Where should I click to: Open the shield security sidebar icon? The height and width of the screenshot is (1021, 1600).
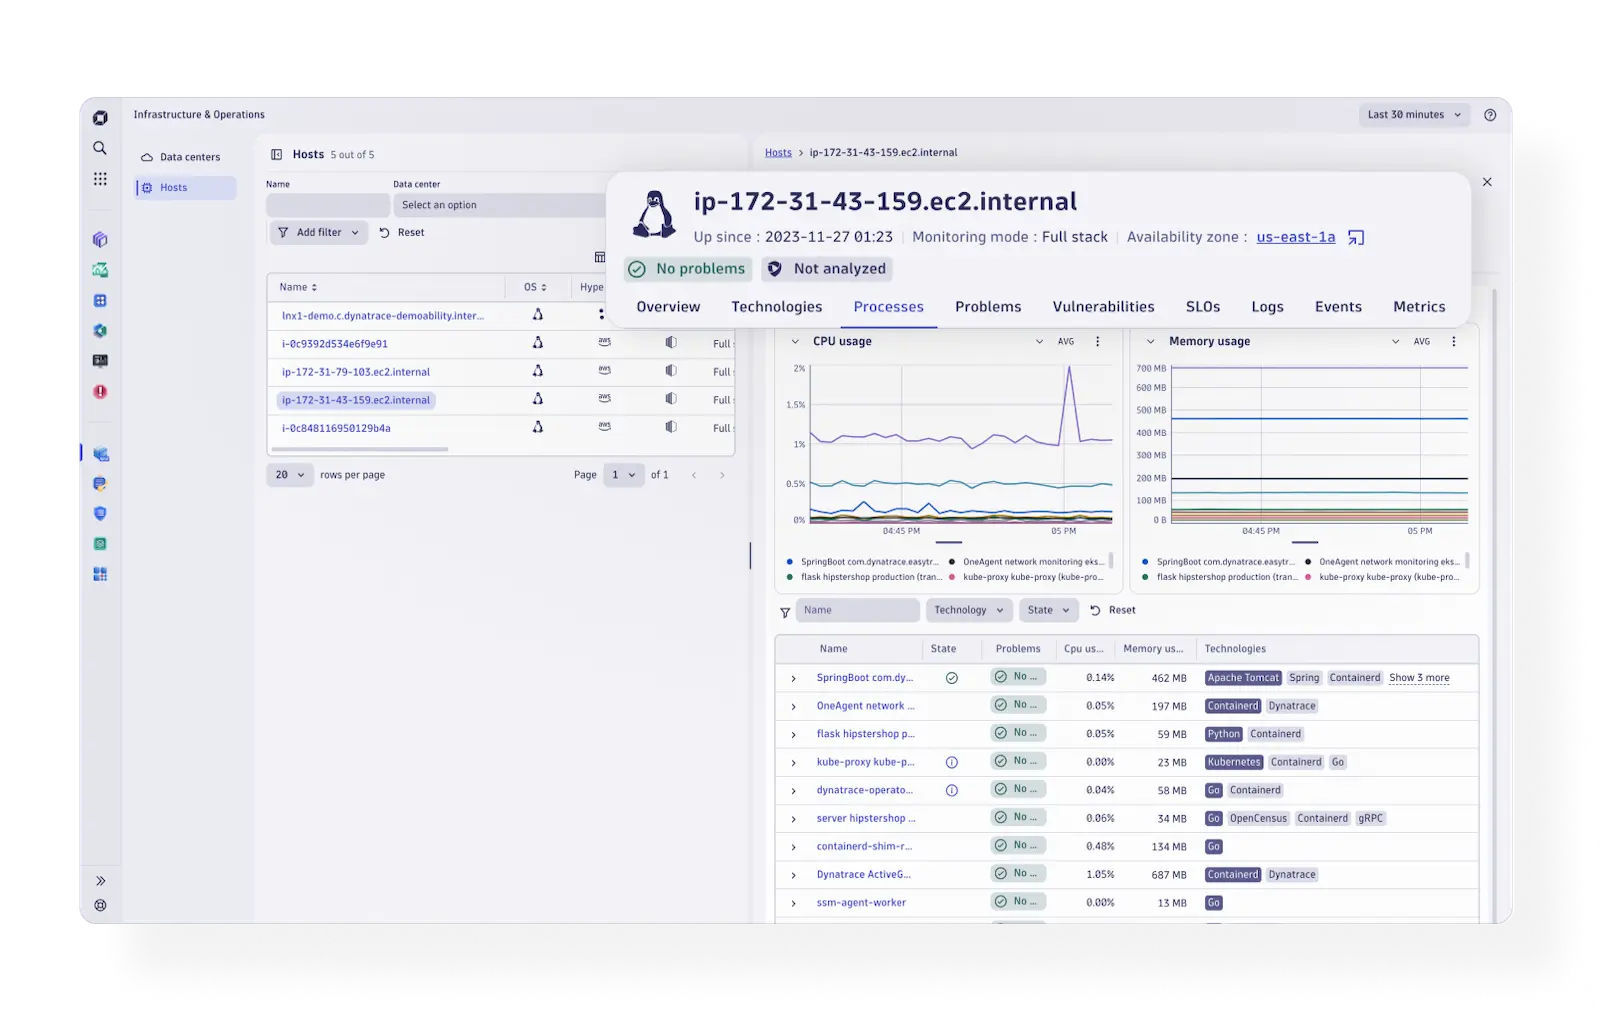(100, 514)
